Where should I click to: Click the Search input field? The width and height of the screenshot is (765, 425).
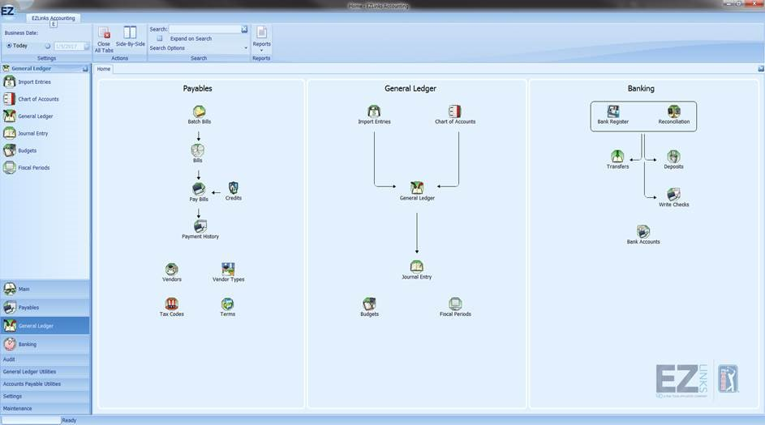click(205, 29)
